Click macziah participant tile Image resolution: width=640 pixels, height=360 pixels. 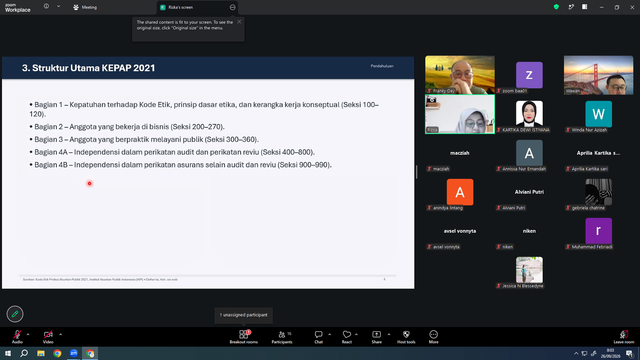460,153
